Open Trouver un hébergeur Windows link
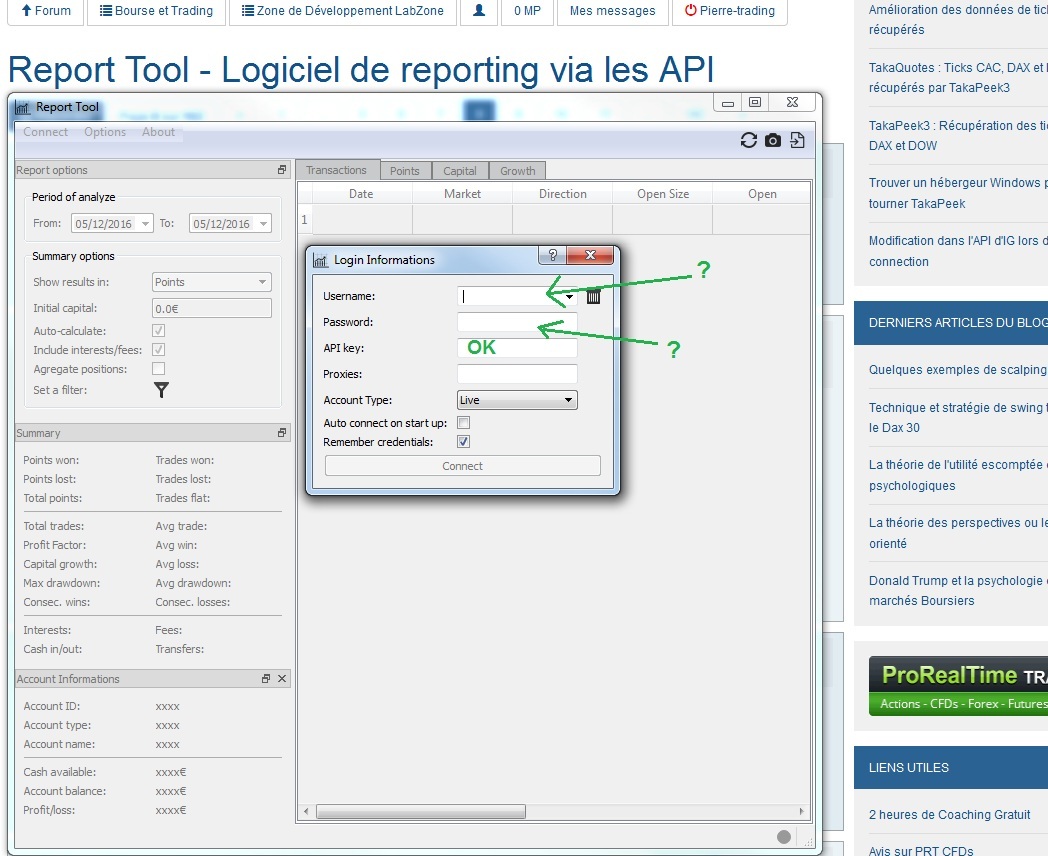This screenshot has width=1048, height=856. pos(958,193)
